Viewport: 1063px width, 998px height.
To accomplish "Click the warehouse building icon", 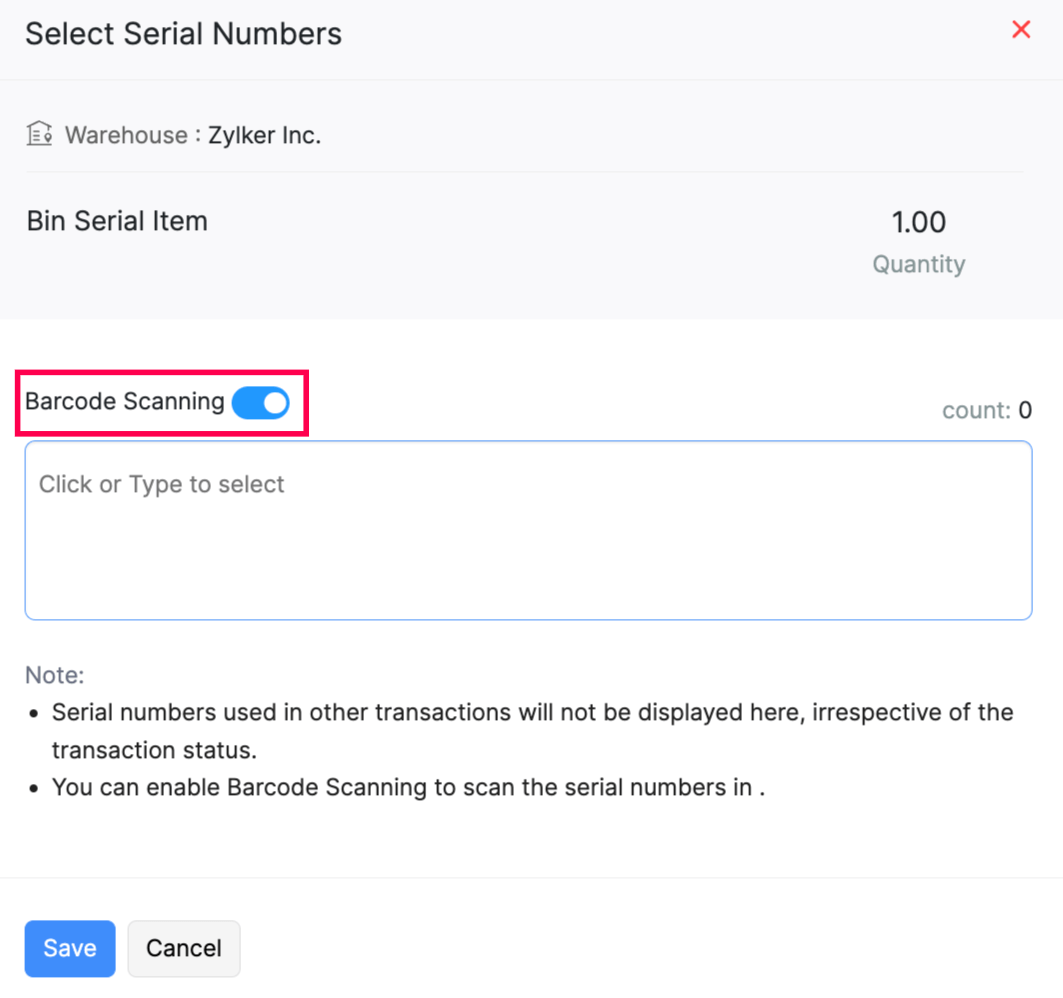I will coord(39,134).
